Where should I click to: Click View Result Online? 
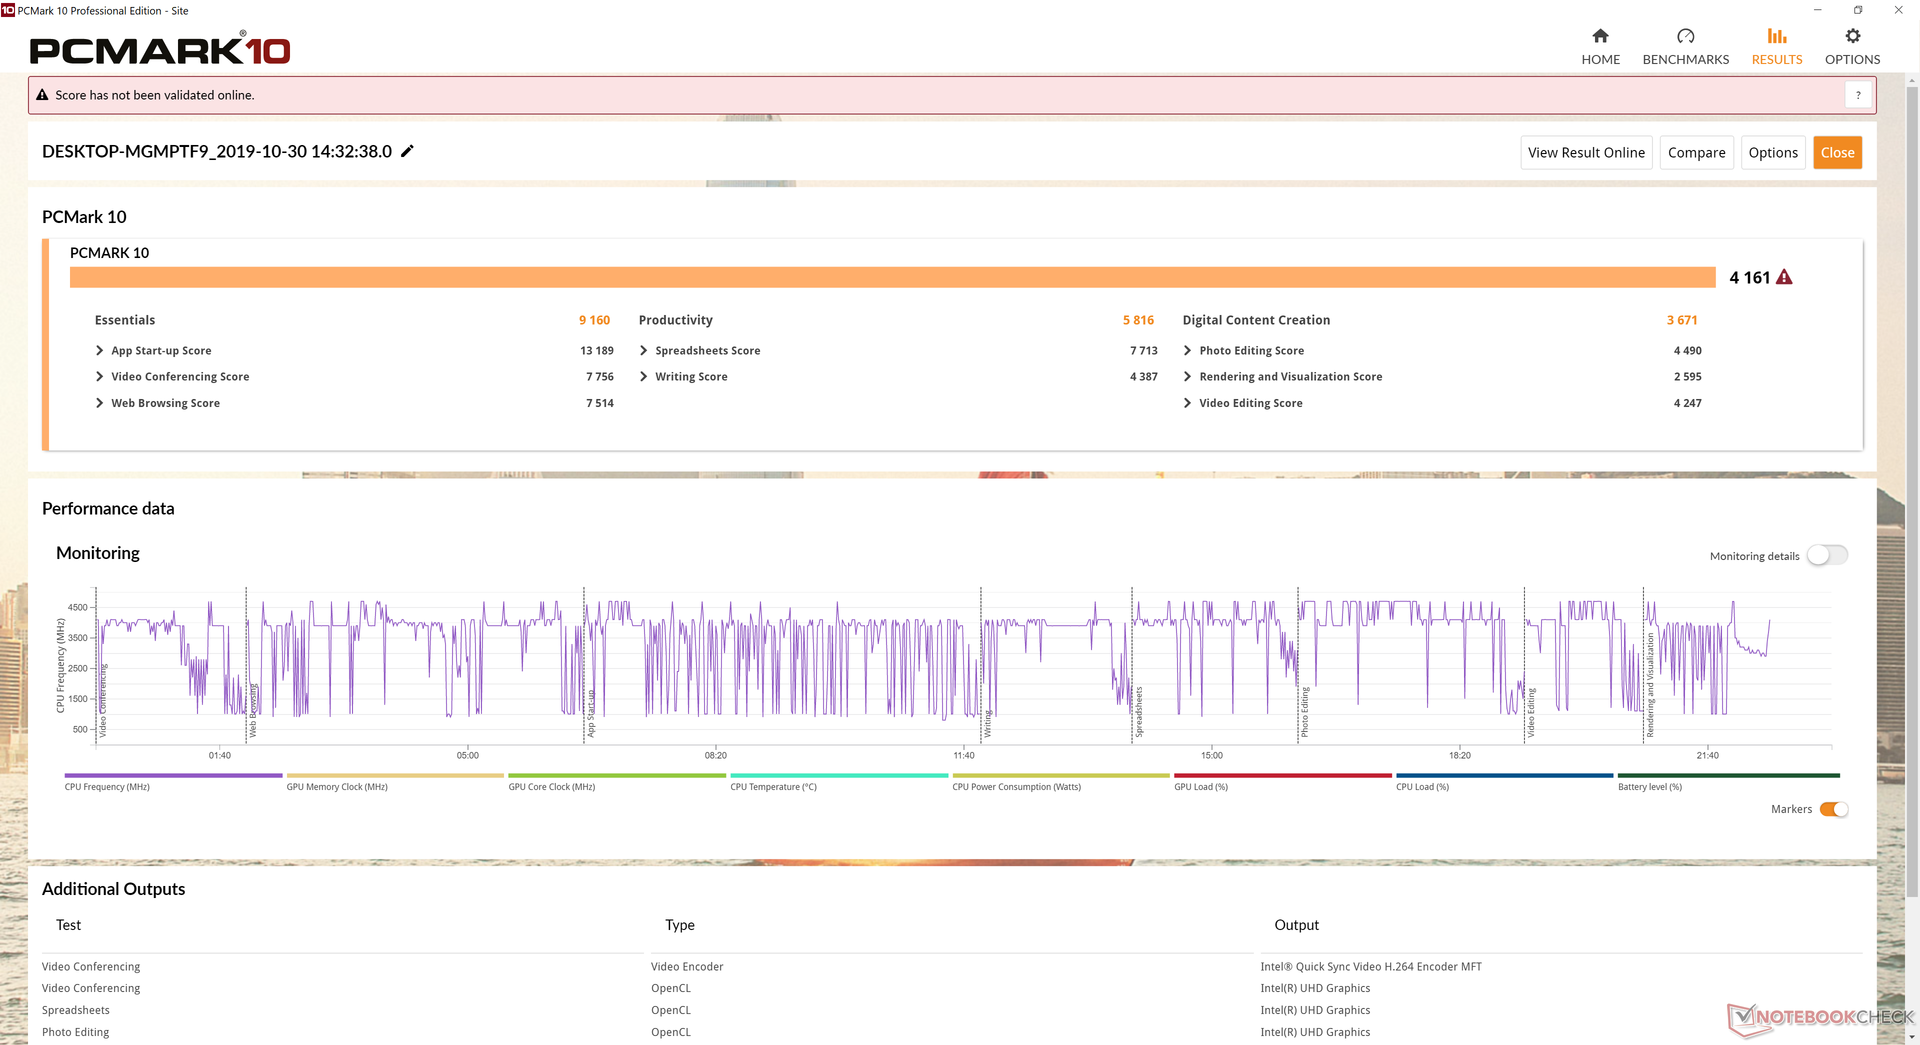click(x=1586, y=153)
